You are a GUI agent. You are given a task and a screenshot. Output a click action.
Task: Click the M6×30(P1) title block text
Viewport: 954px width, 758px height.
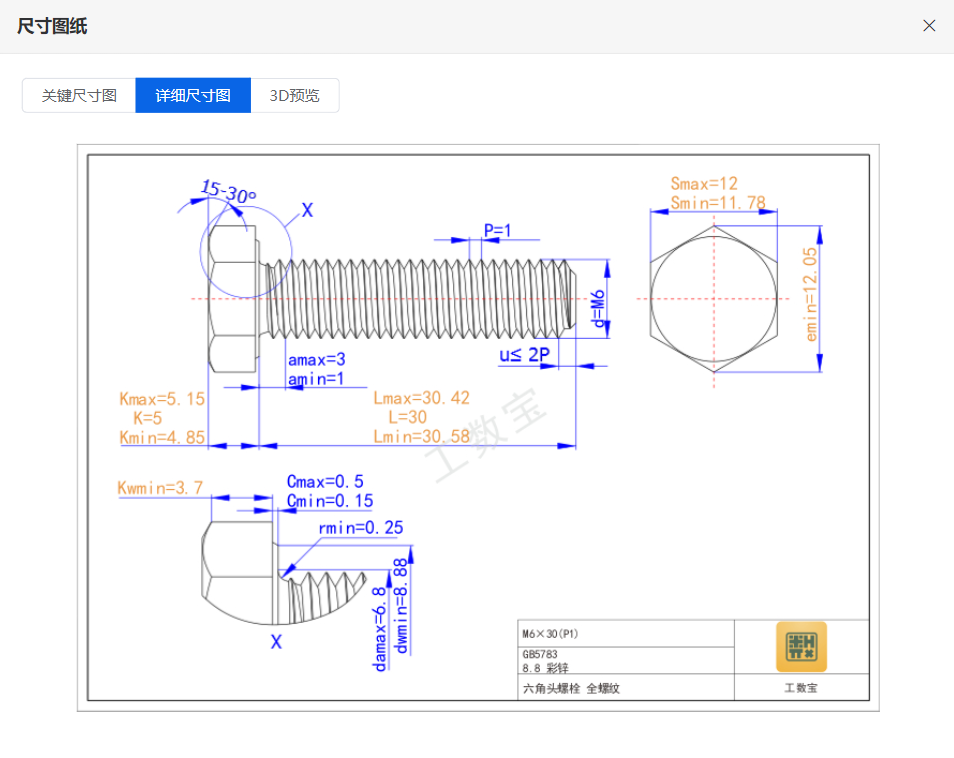(x=550, y=634)
